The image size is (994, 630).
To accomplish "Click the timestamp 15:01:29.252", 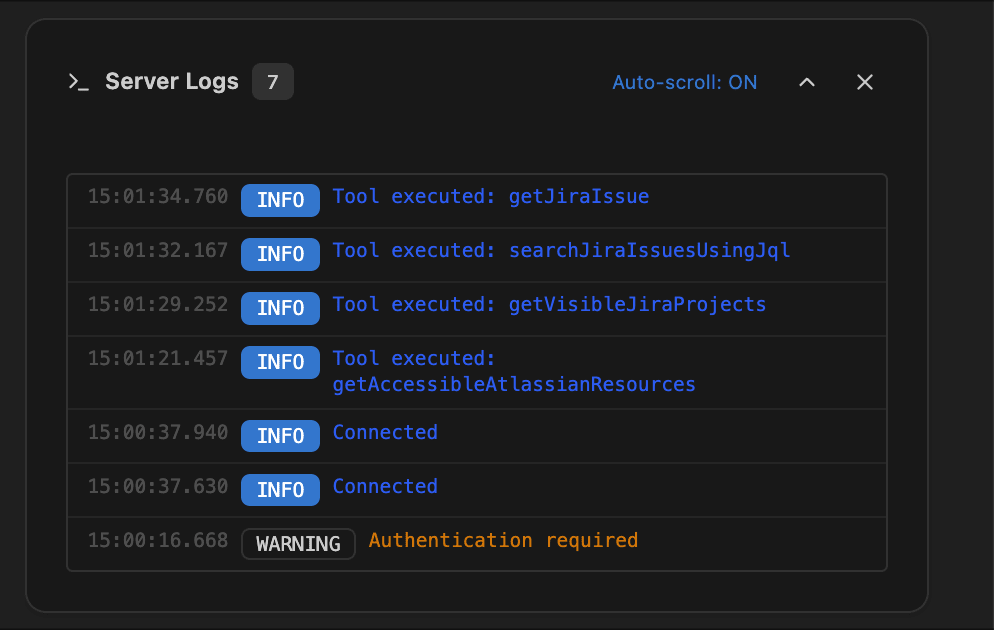I will 159,304.
